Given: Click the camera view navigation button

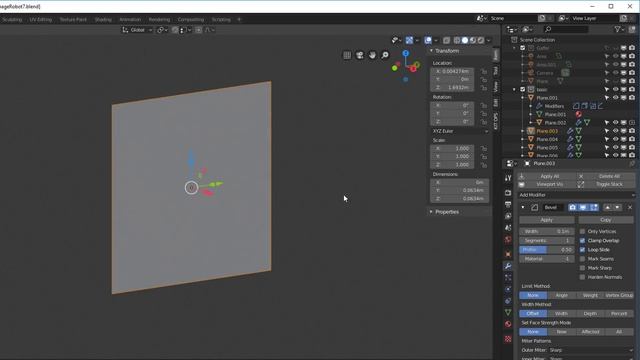Looking at the screenshot, I should [360, 55].
